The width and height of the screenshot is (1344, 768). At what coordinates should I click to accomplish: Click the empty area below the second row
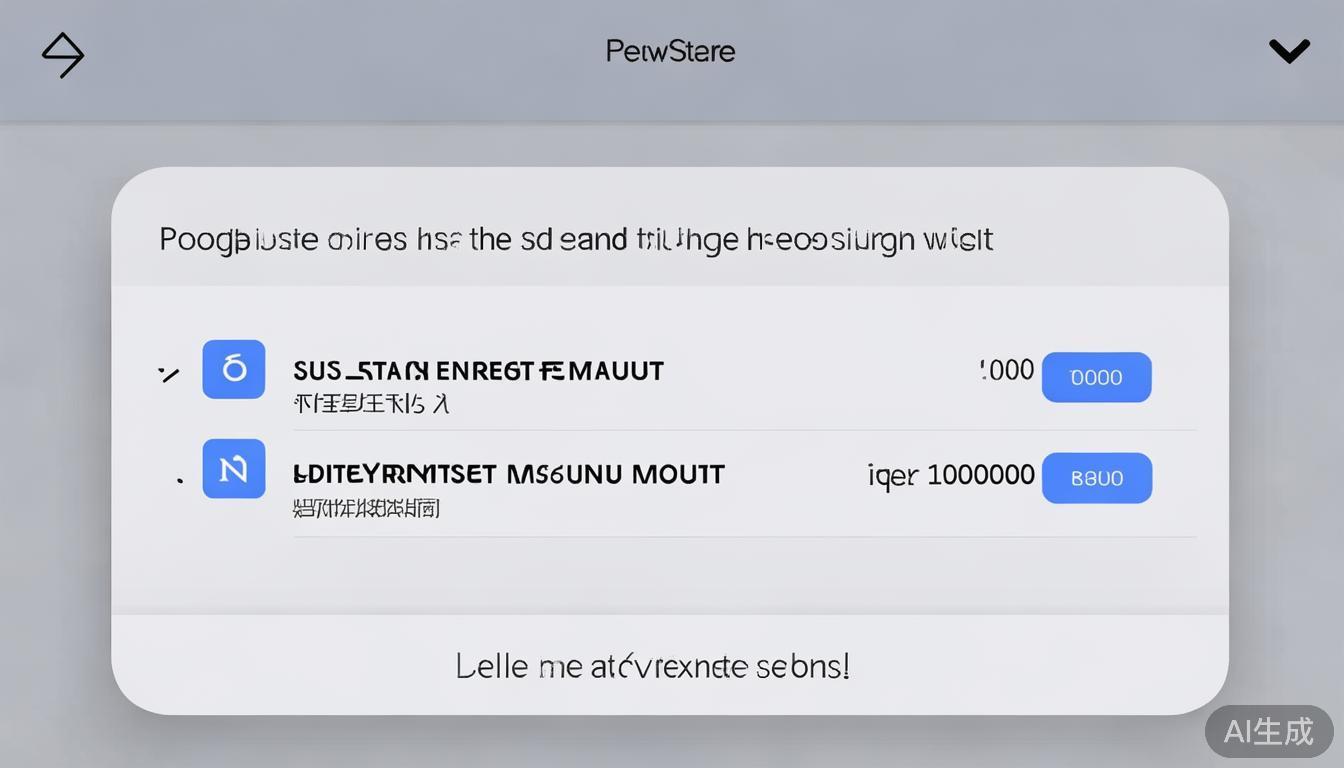click(670, 575)
